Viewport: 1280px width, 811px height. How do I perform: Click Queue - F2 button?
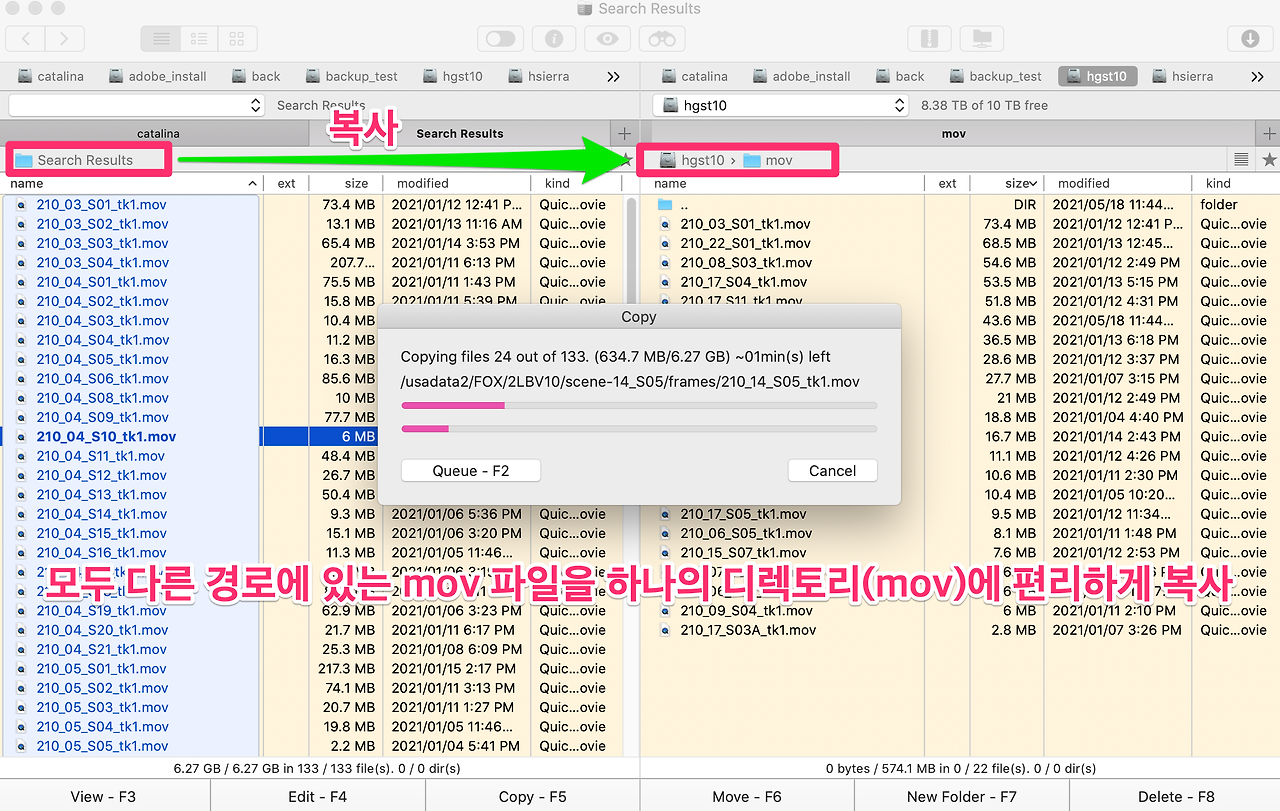pyautogui.click(x=471, y=471)
